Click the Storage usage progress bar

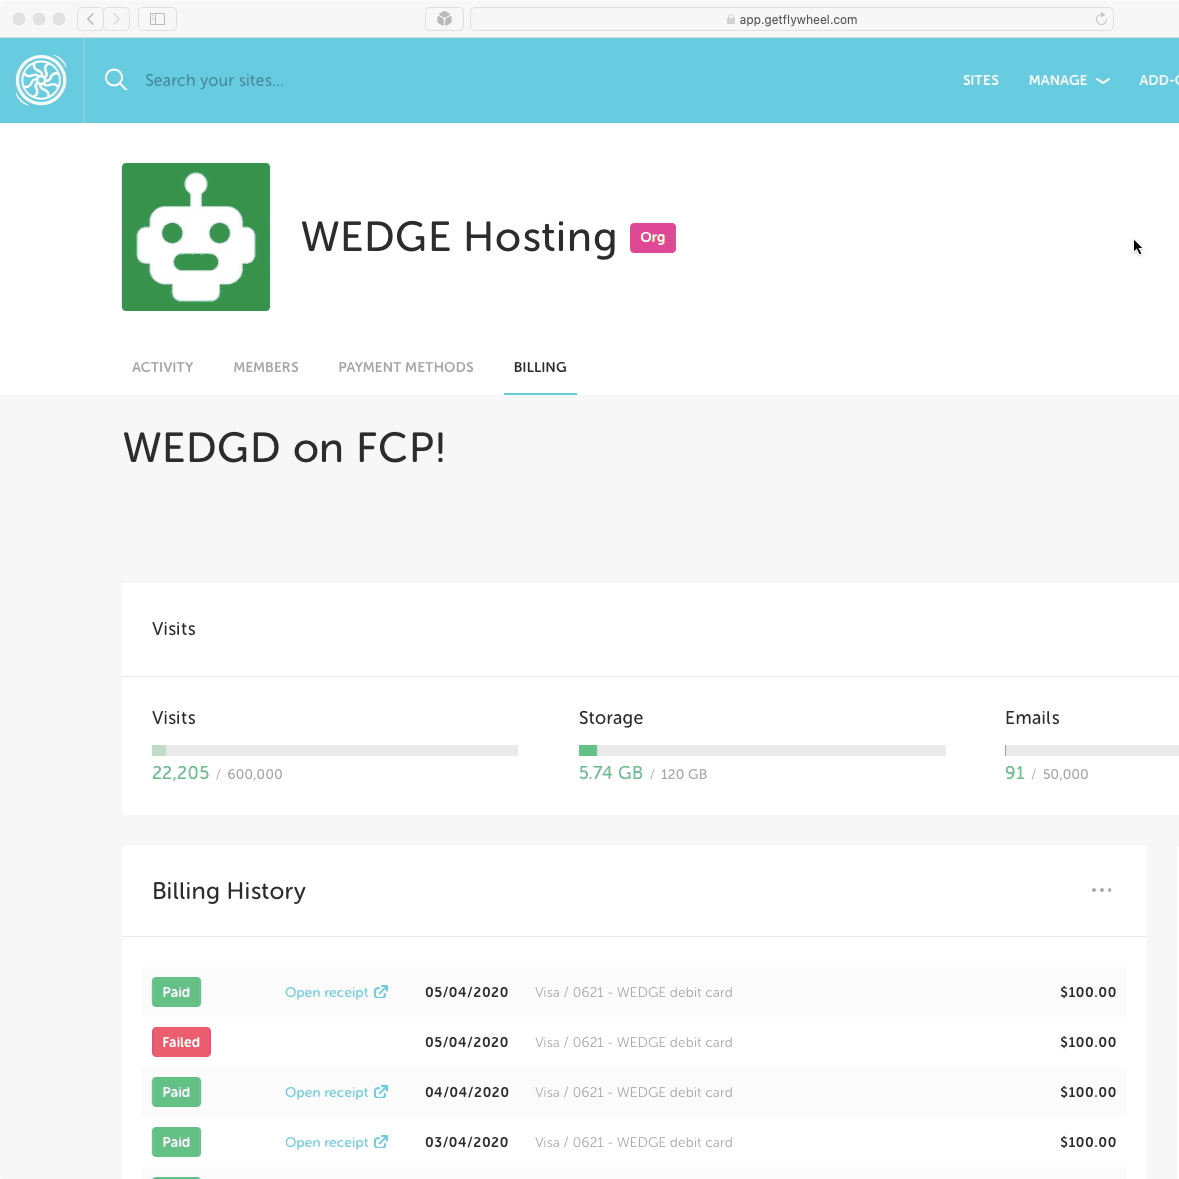click(762, 750)
